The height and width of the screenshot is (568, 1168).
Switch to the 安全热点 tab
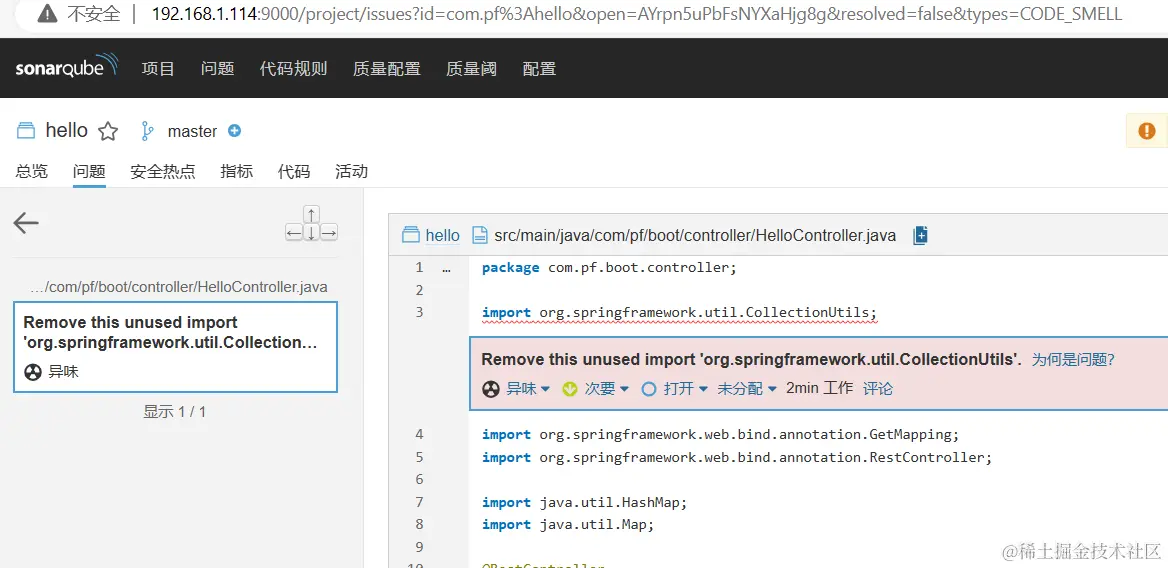[x=162, y=171]
